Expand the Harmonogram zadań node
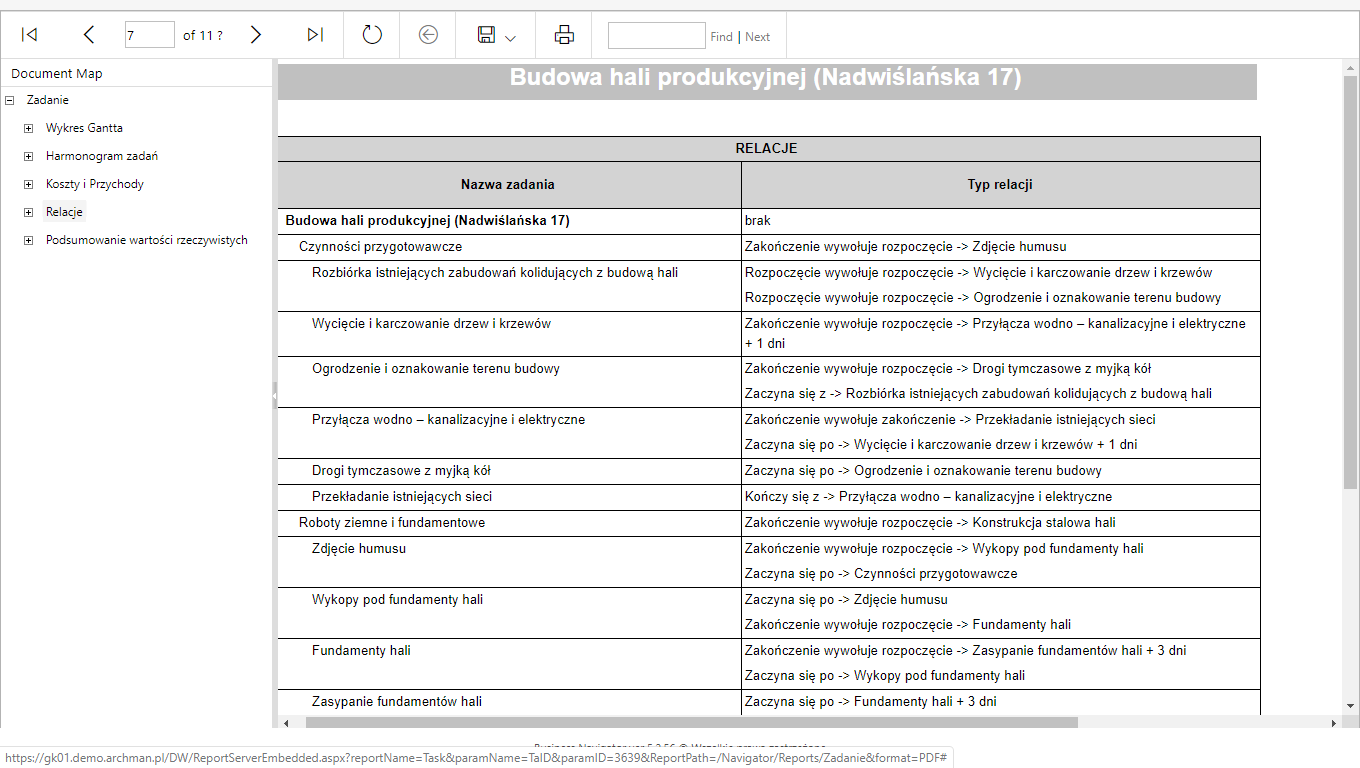1360x768 pixels. (x=28, y=156)
